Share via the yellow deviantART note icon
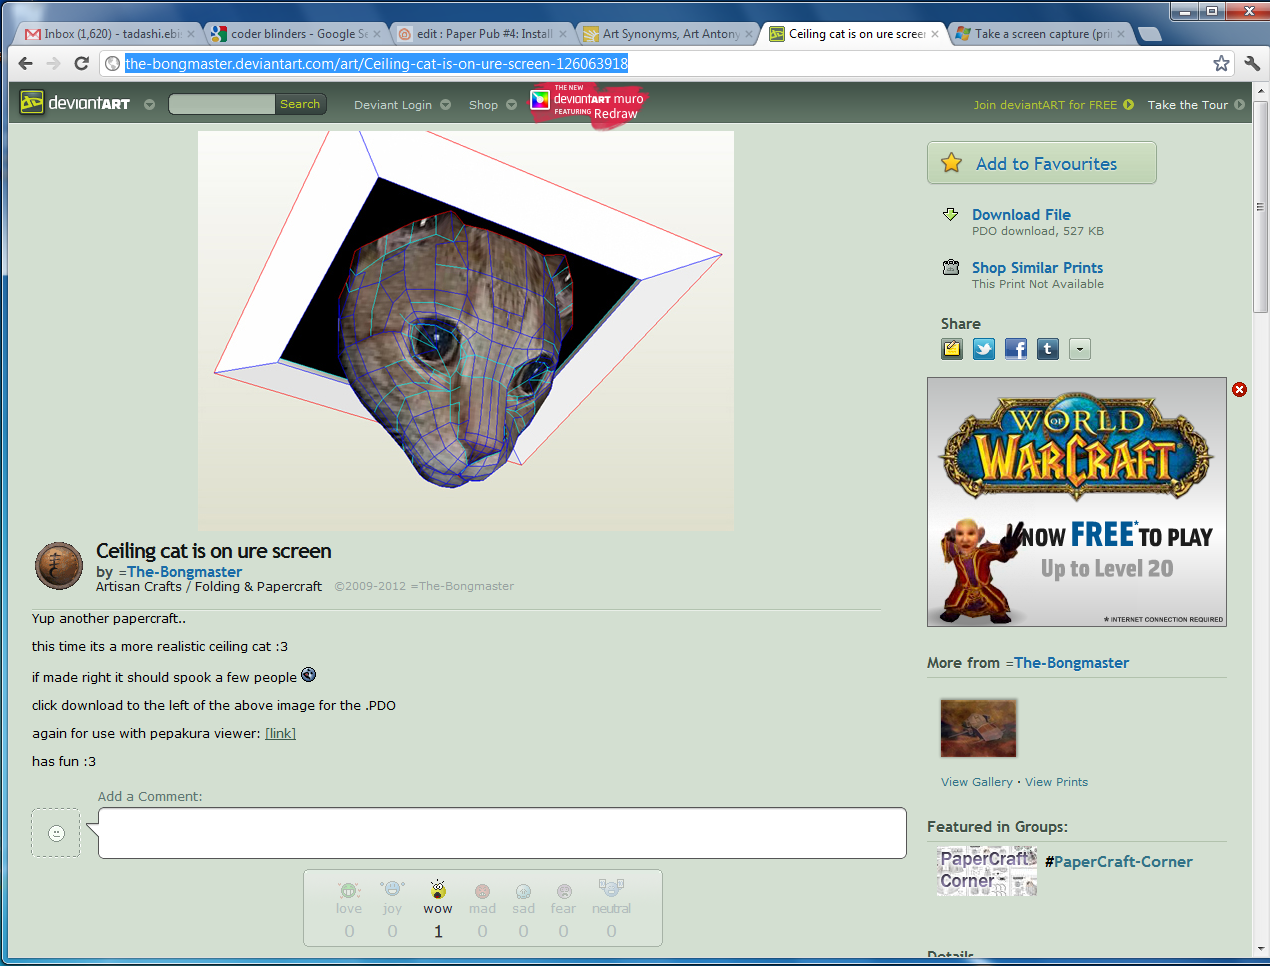The height and width of the screenshot is (966, 1270). [952, 349]
